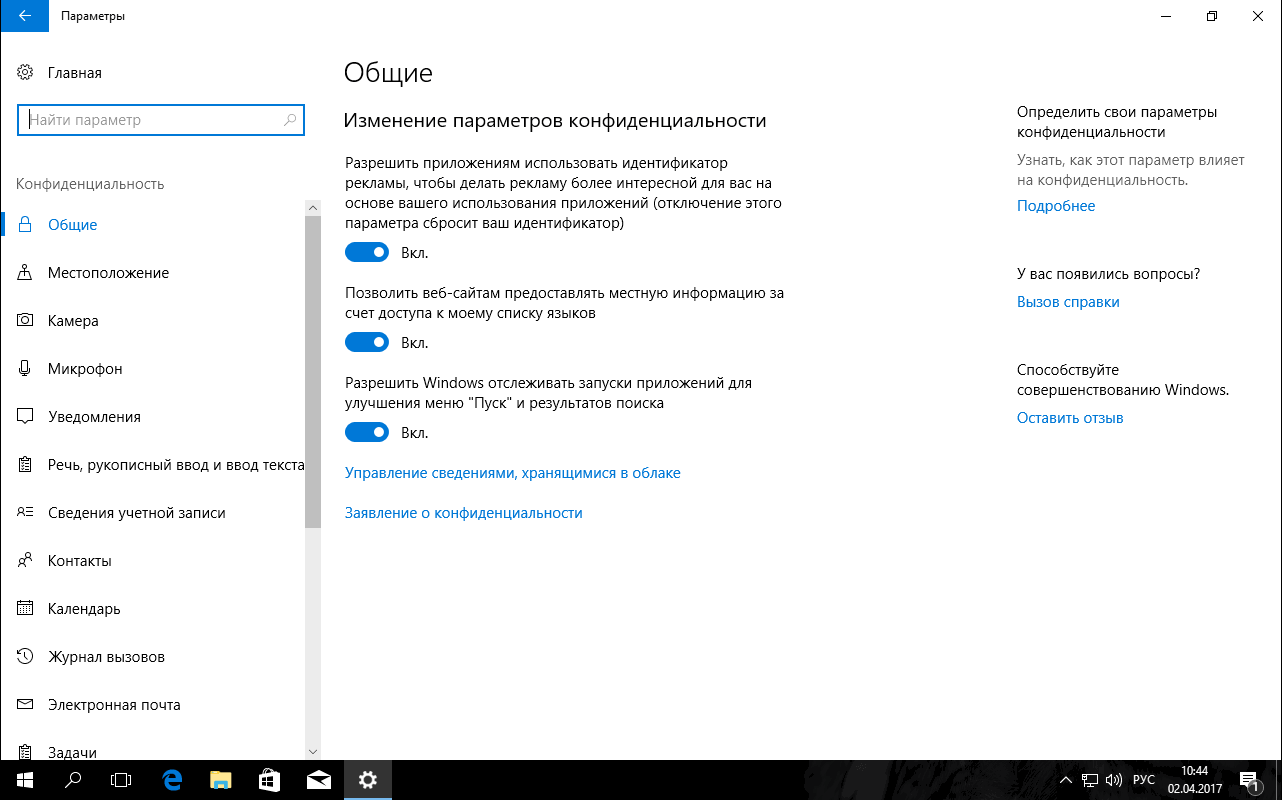The image size is (1282, 800).
Task: Click the lock icon beside Общие
Action: point(26,225)
